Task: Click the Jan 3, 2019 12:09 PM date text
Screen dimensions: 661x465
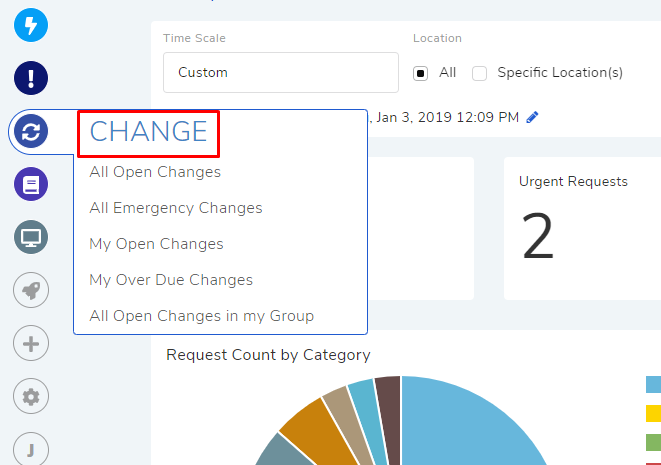Action: point(447,117)
